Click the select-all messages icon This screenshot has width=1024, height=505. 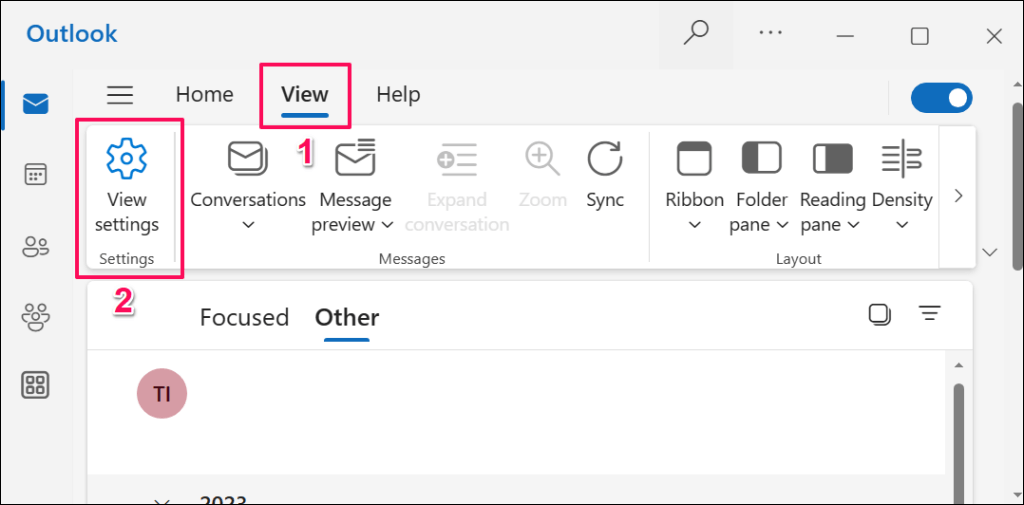(x=879, y=314)
